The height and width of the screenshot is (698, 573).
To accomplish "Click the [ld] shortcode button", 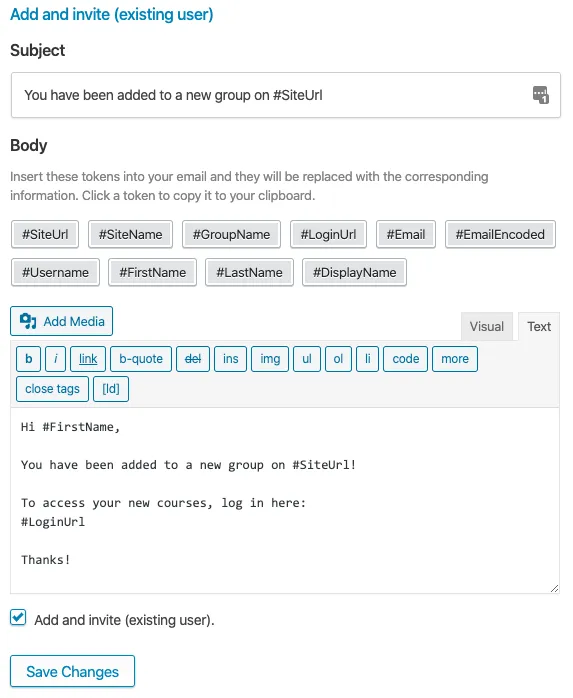I will 111,389.
